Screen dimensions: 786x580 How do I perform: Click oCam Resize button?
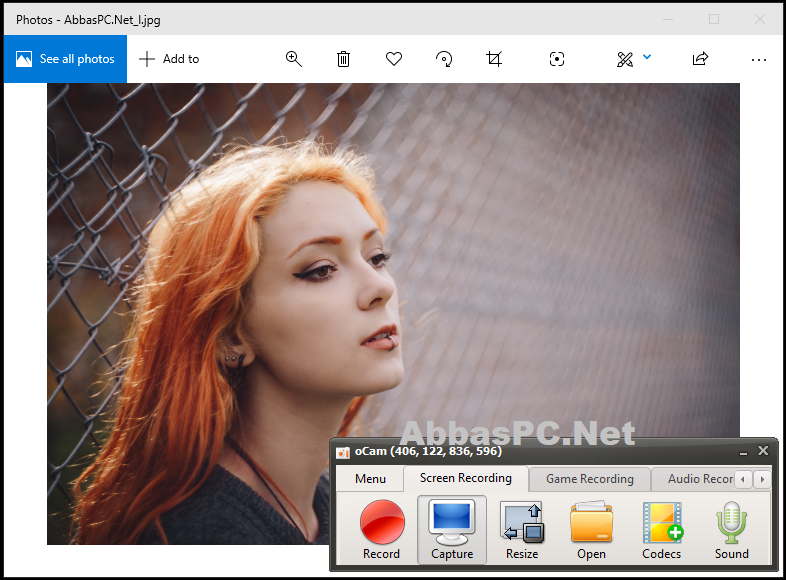[x=522, y=529]
